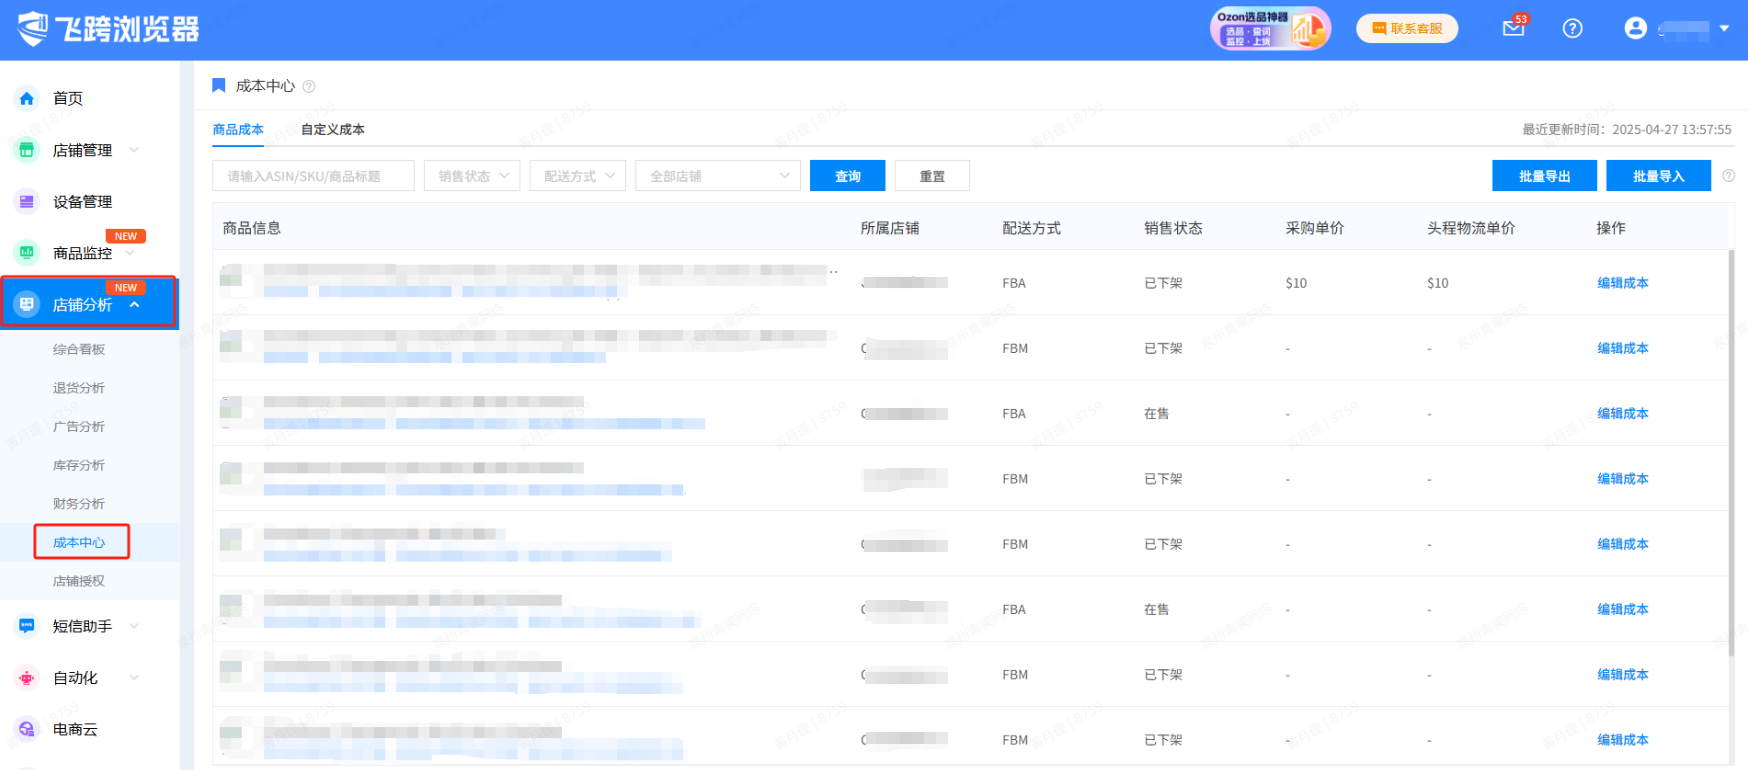1748x770 pixels.
Task: Switch to the 自定义成本 tab
Action: 333,129
